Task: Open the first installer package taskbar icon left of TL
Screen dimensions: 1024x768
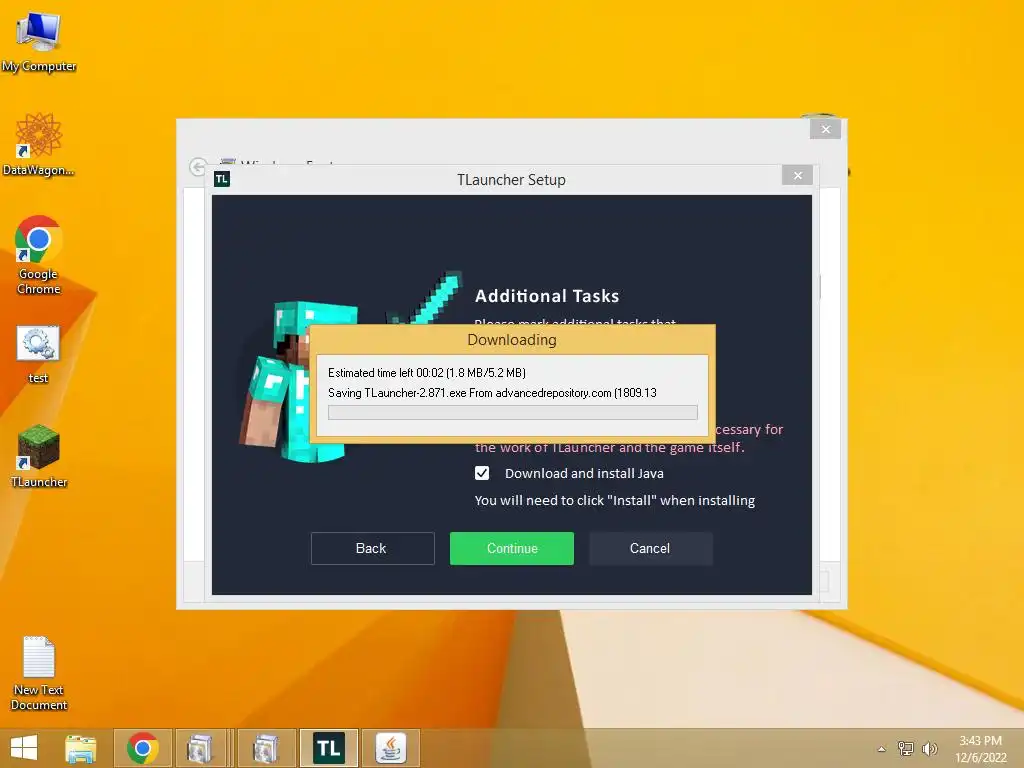Action: (x=200, y=748)
